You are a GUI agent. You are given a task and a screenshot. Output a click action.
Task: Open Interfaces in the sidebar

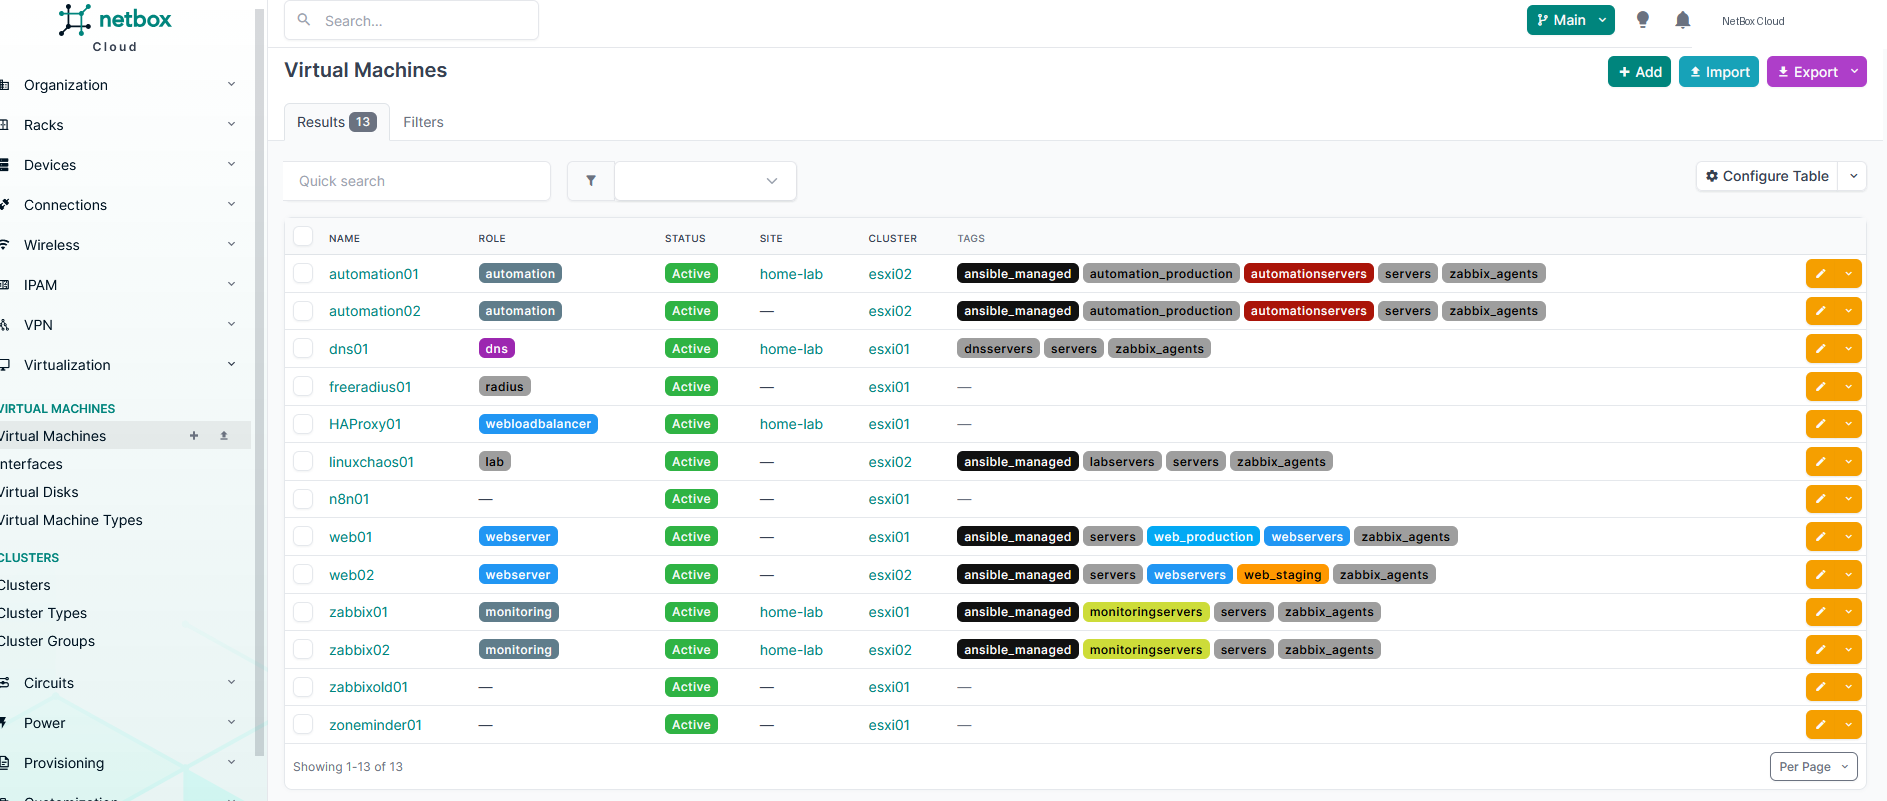[32, 464]
